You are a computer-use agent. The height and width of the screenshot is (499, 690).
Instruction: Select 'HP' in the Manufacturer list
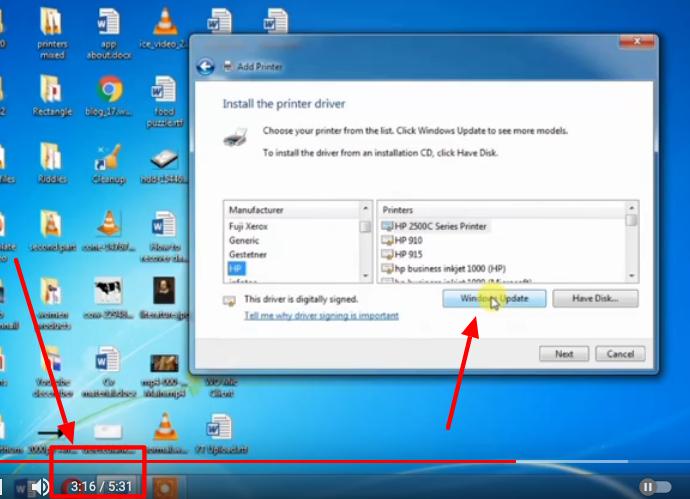point(236,268)
